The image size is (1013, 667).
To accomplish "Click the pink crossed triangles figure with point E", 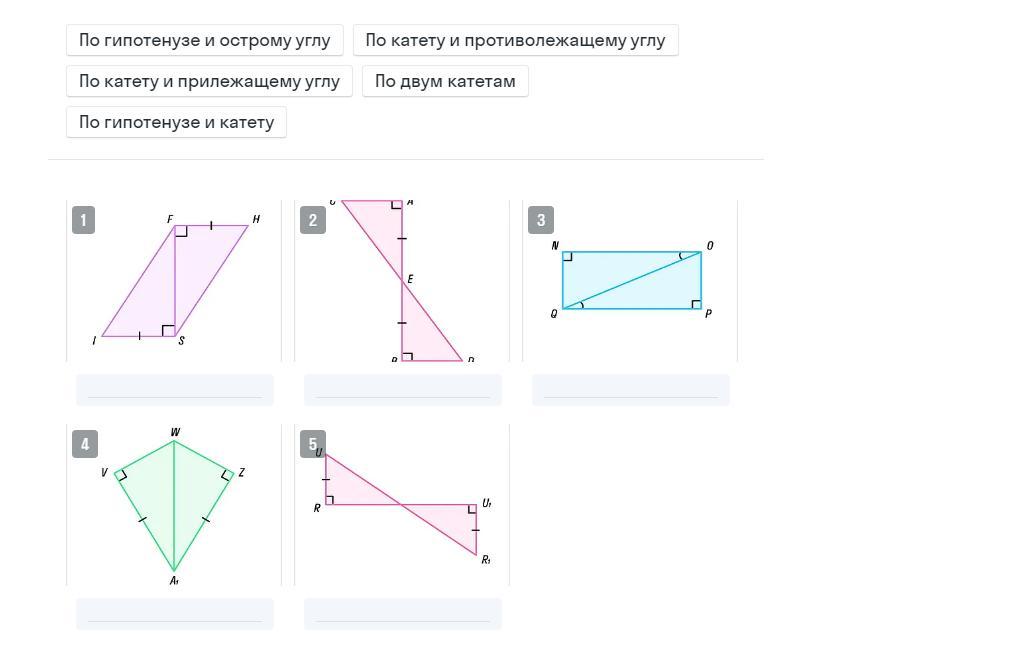I will 403,282.
